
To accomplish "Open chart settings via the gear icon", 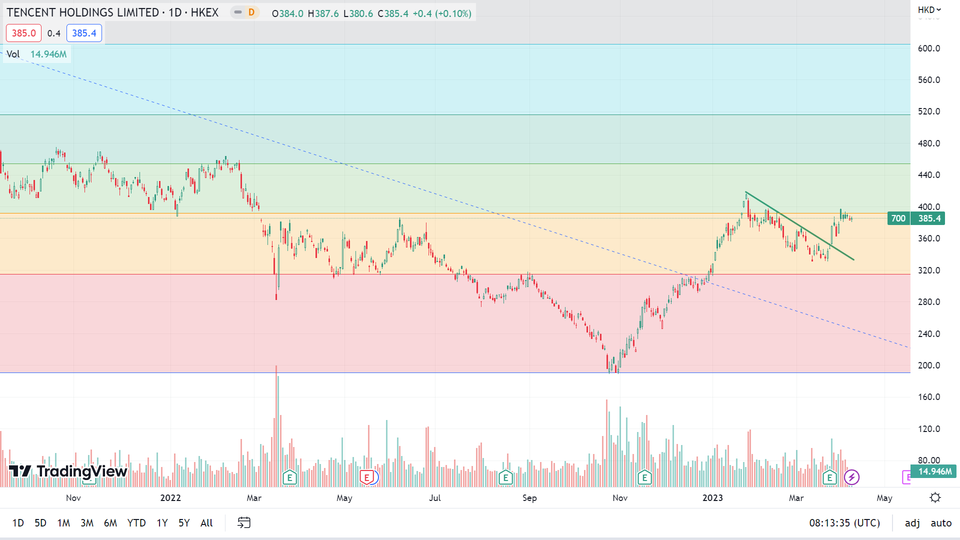I will [x=935, y=498].
